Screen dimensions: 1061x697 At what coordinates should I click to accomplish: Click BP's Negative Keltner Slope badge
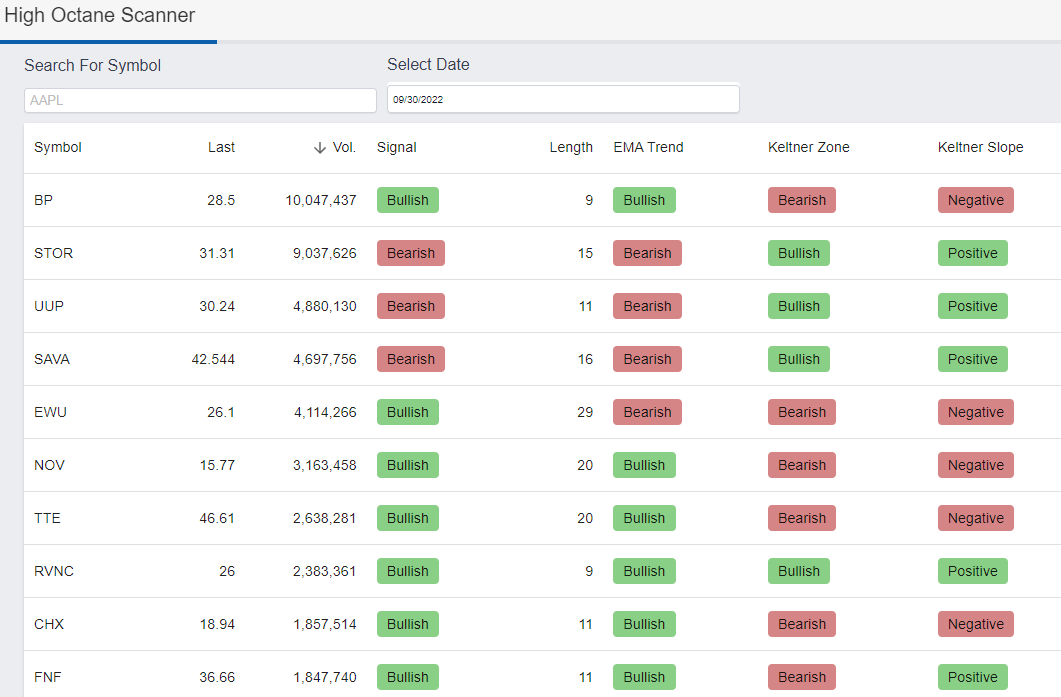(976, 200)
